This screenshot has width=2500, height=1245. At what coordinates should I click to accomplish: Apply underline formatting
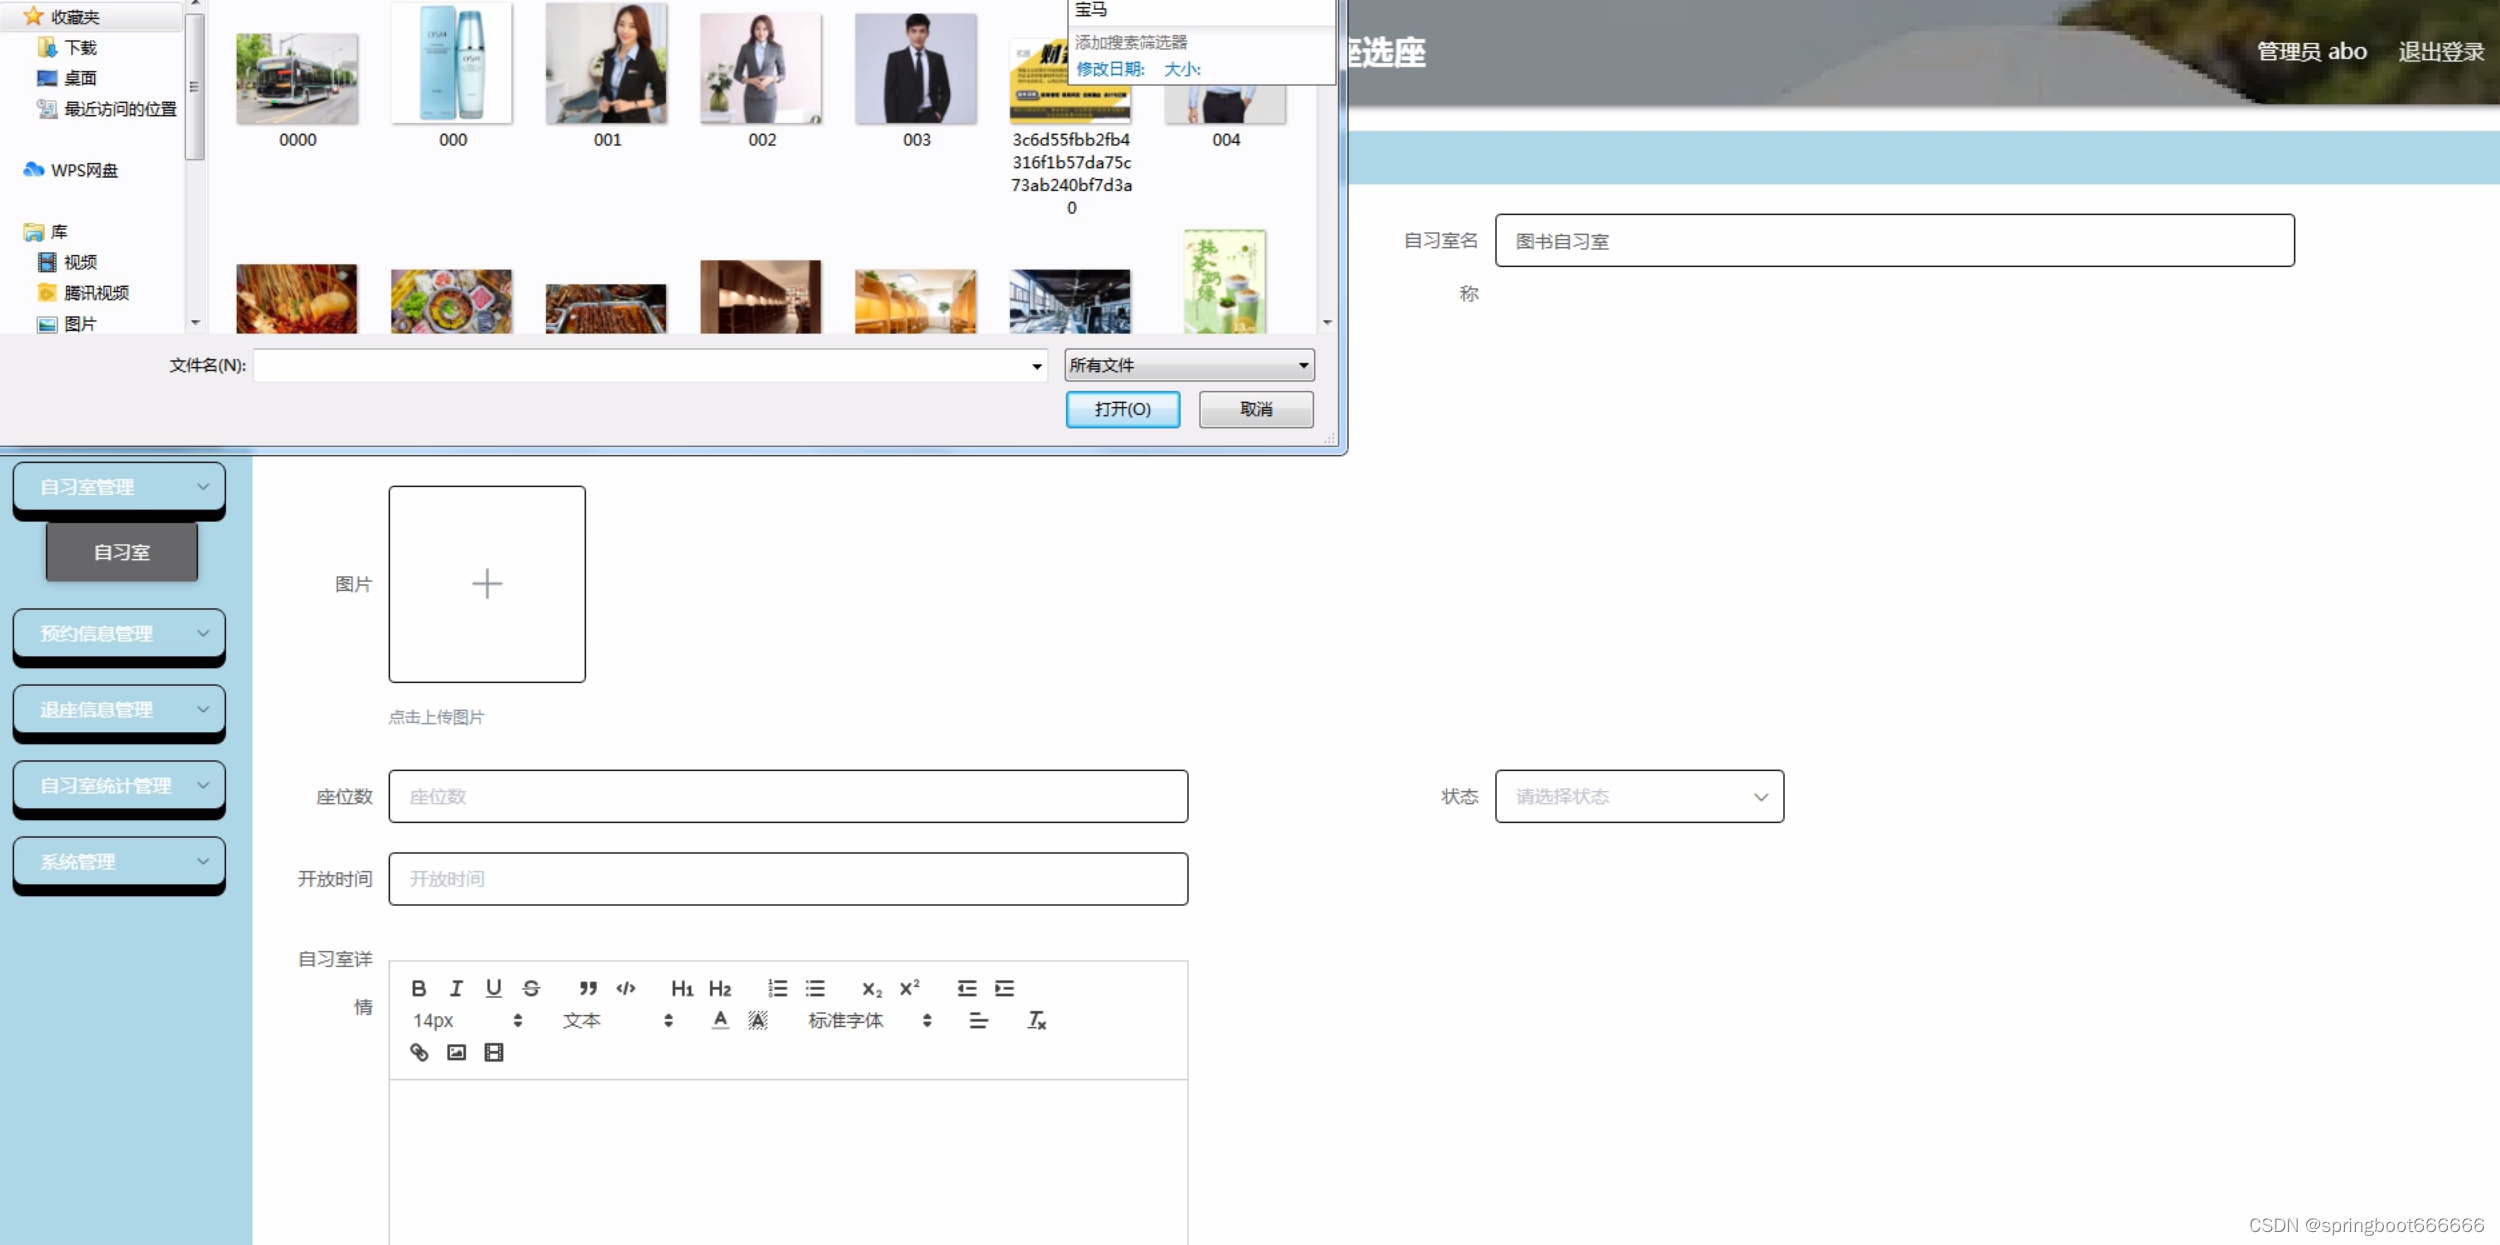tap(494, 988)
